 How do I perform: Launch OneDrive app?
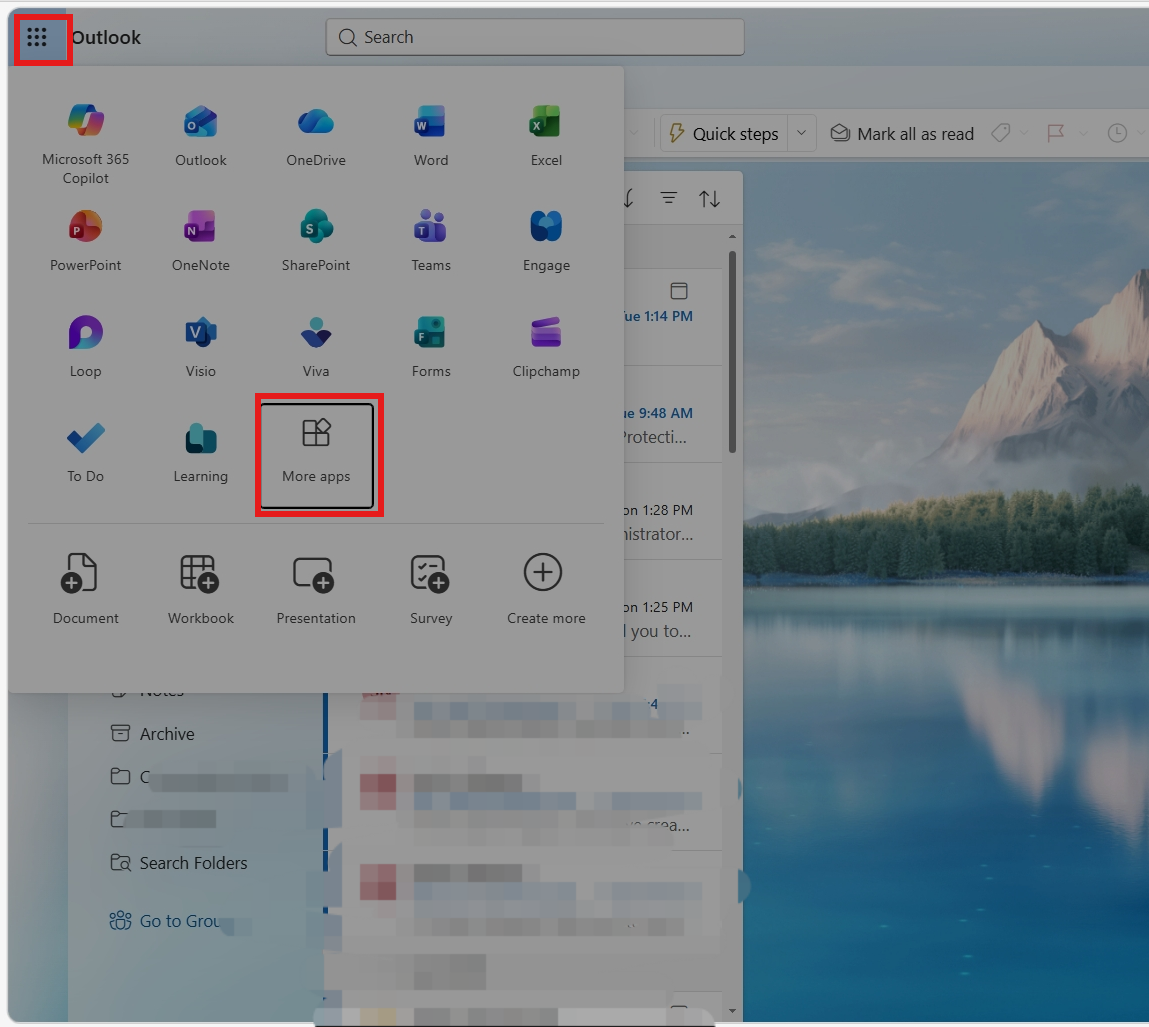316,136
